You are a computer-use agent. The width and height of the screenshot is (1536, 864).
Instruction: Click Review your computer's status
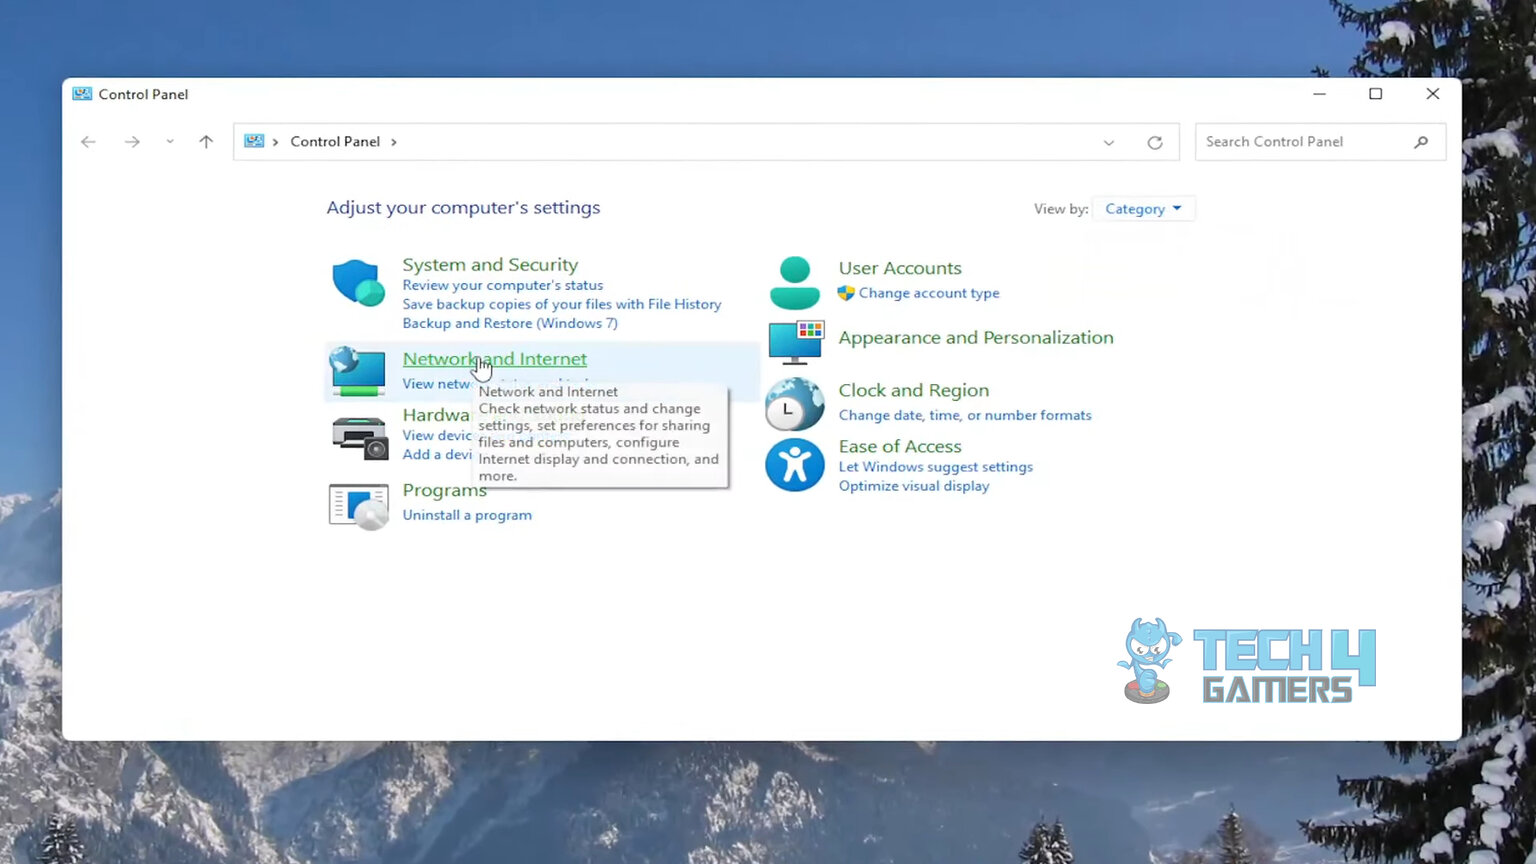click(503, 285)
